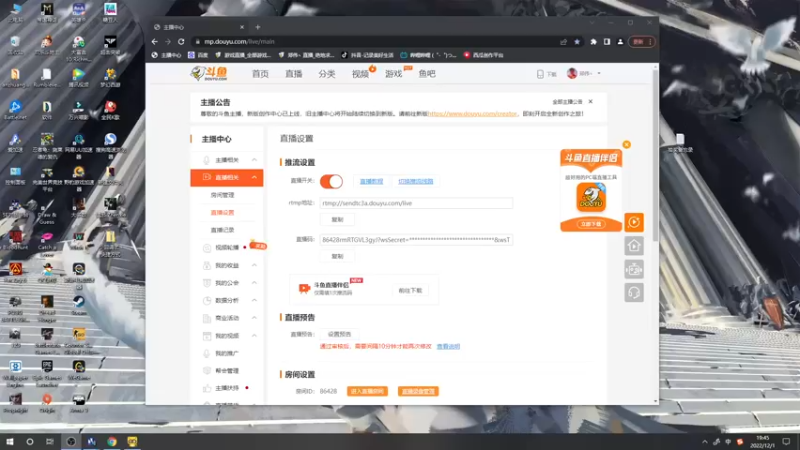800x450 pixels.
Task: Expand the 数据分析 section chevron
Action: tap(254, 300)
